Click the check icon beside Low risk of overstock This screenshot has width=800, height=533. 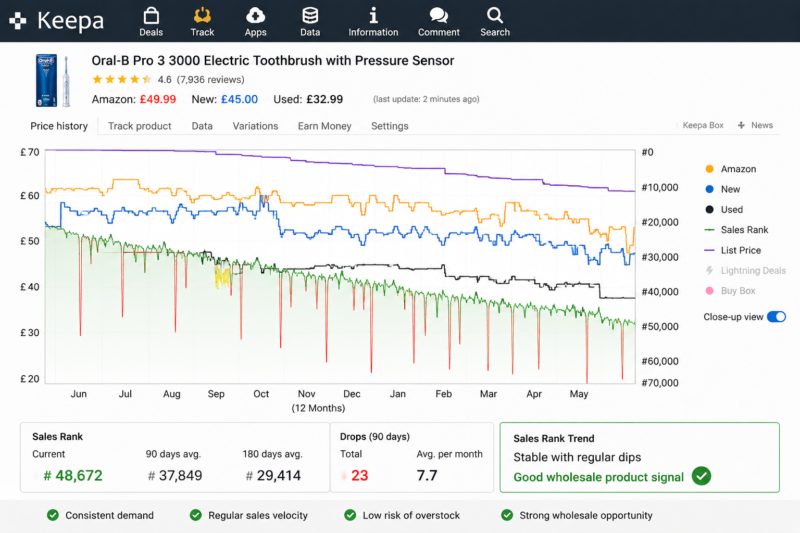click(350, 515)
